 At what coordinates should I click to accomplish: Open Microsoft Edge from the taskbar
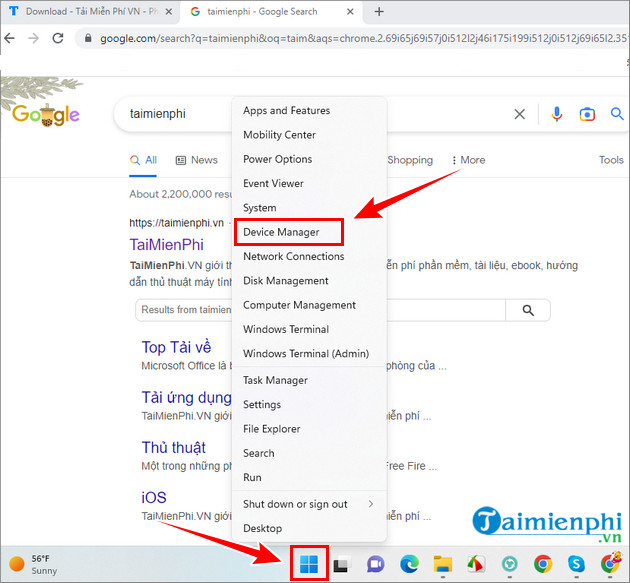[409, 564]
